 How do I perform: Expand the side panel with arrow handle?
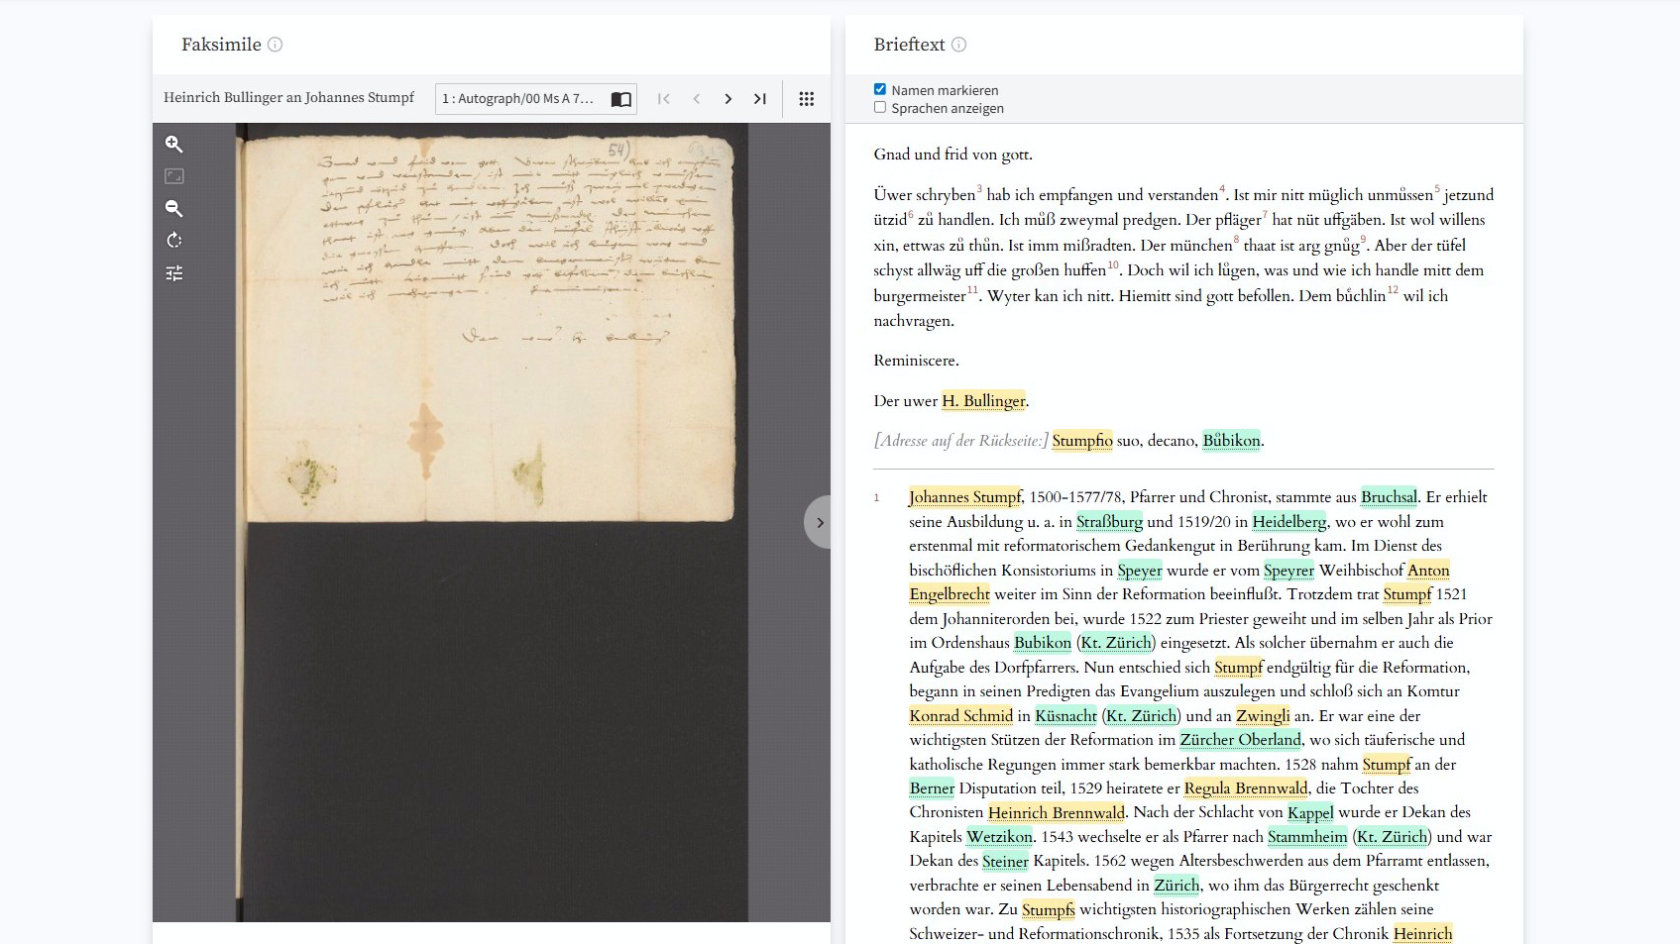819,522
